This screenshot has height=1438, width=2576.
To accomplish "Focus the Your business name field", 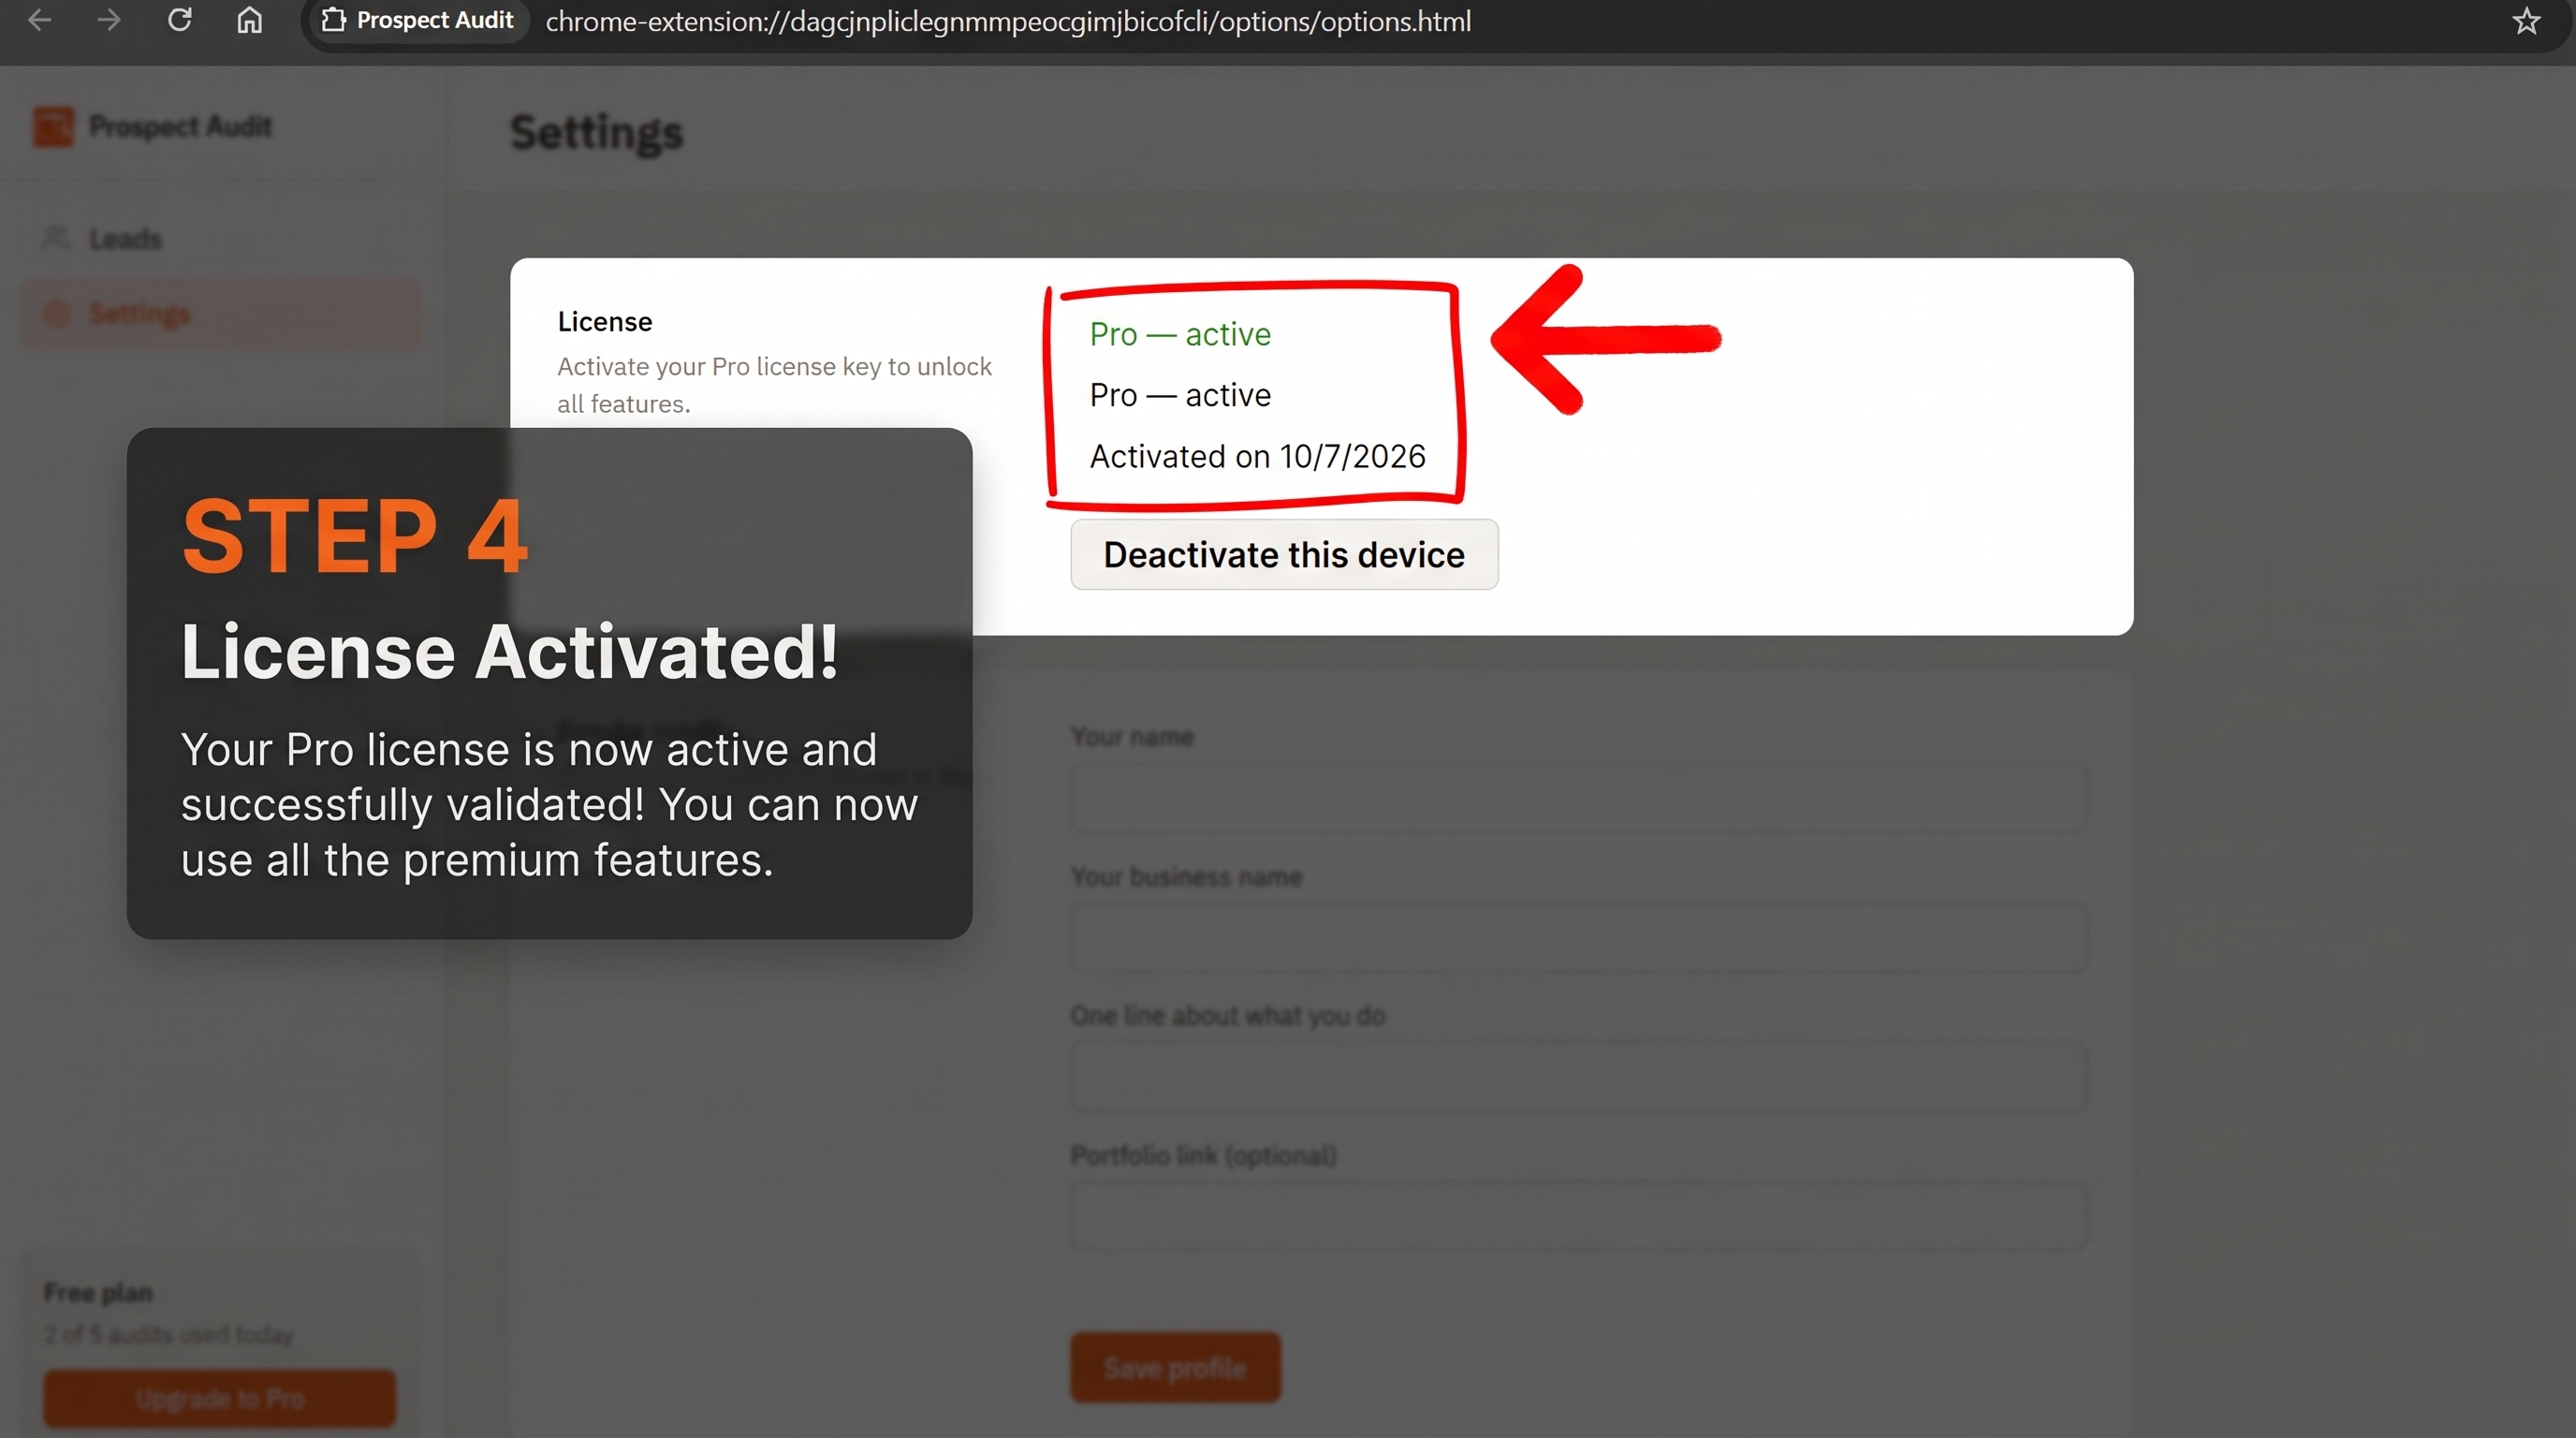I will 1578,938.
